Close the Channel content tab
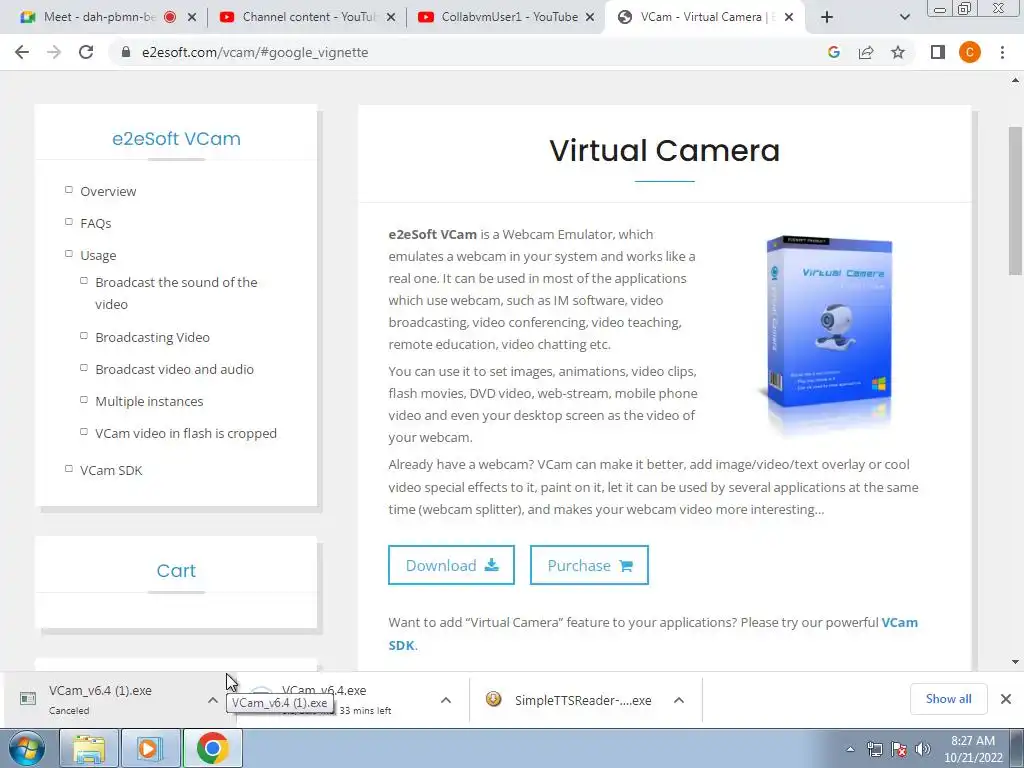 (391, 17)
